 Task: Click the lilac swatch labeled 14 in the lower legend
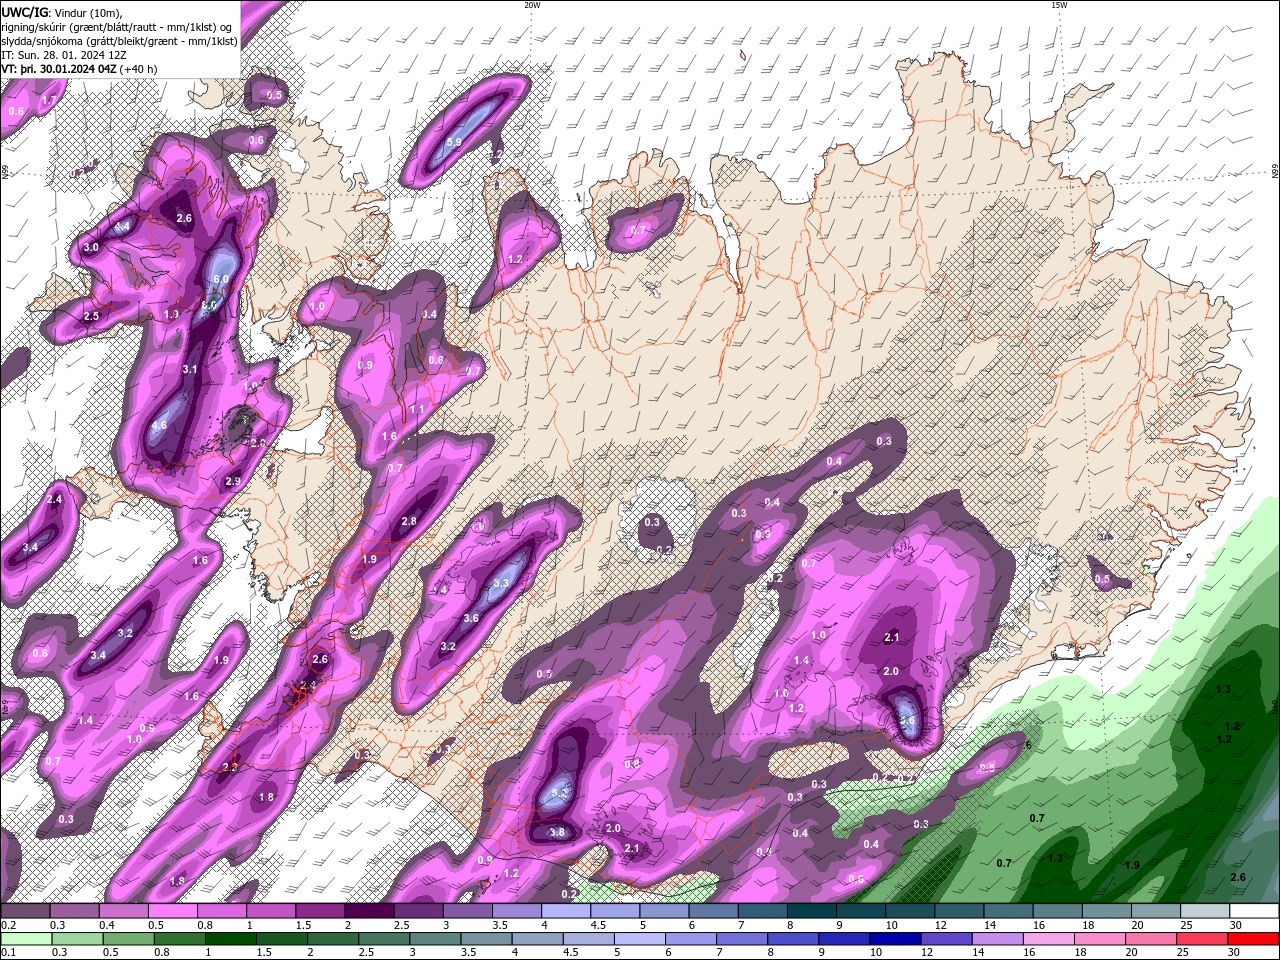pos(997,939)
